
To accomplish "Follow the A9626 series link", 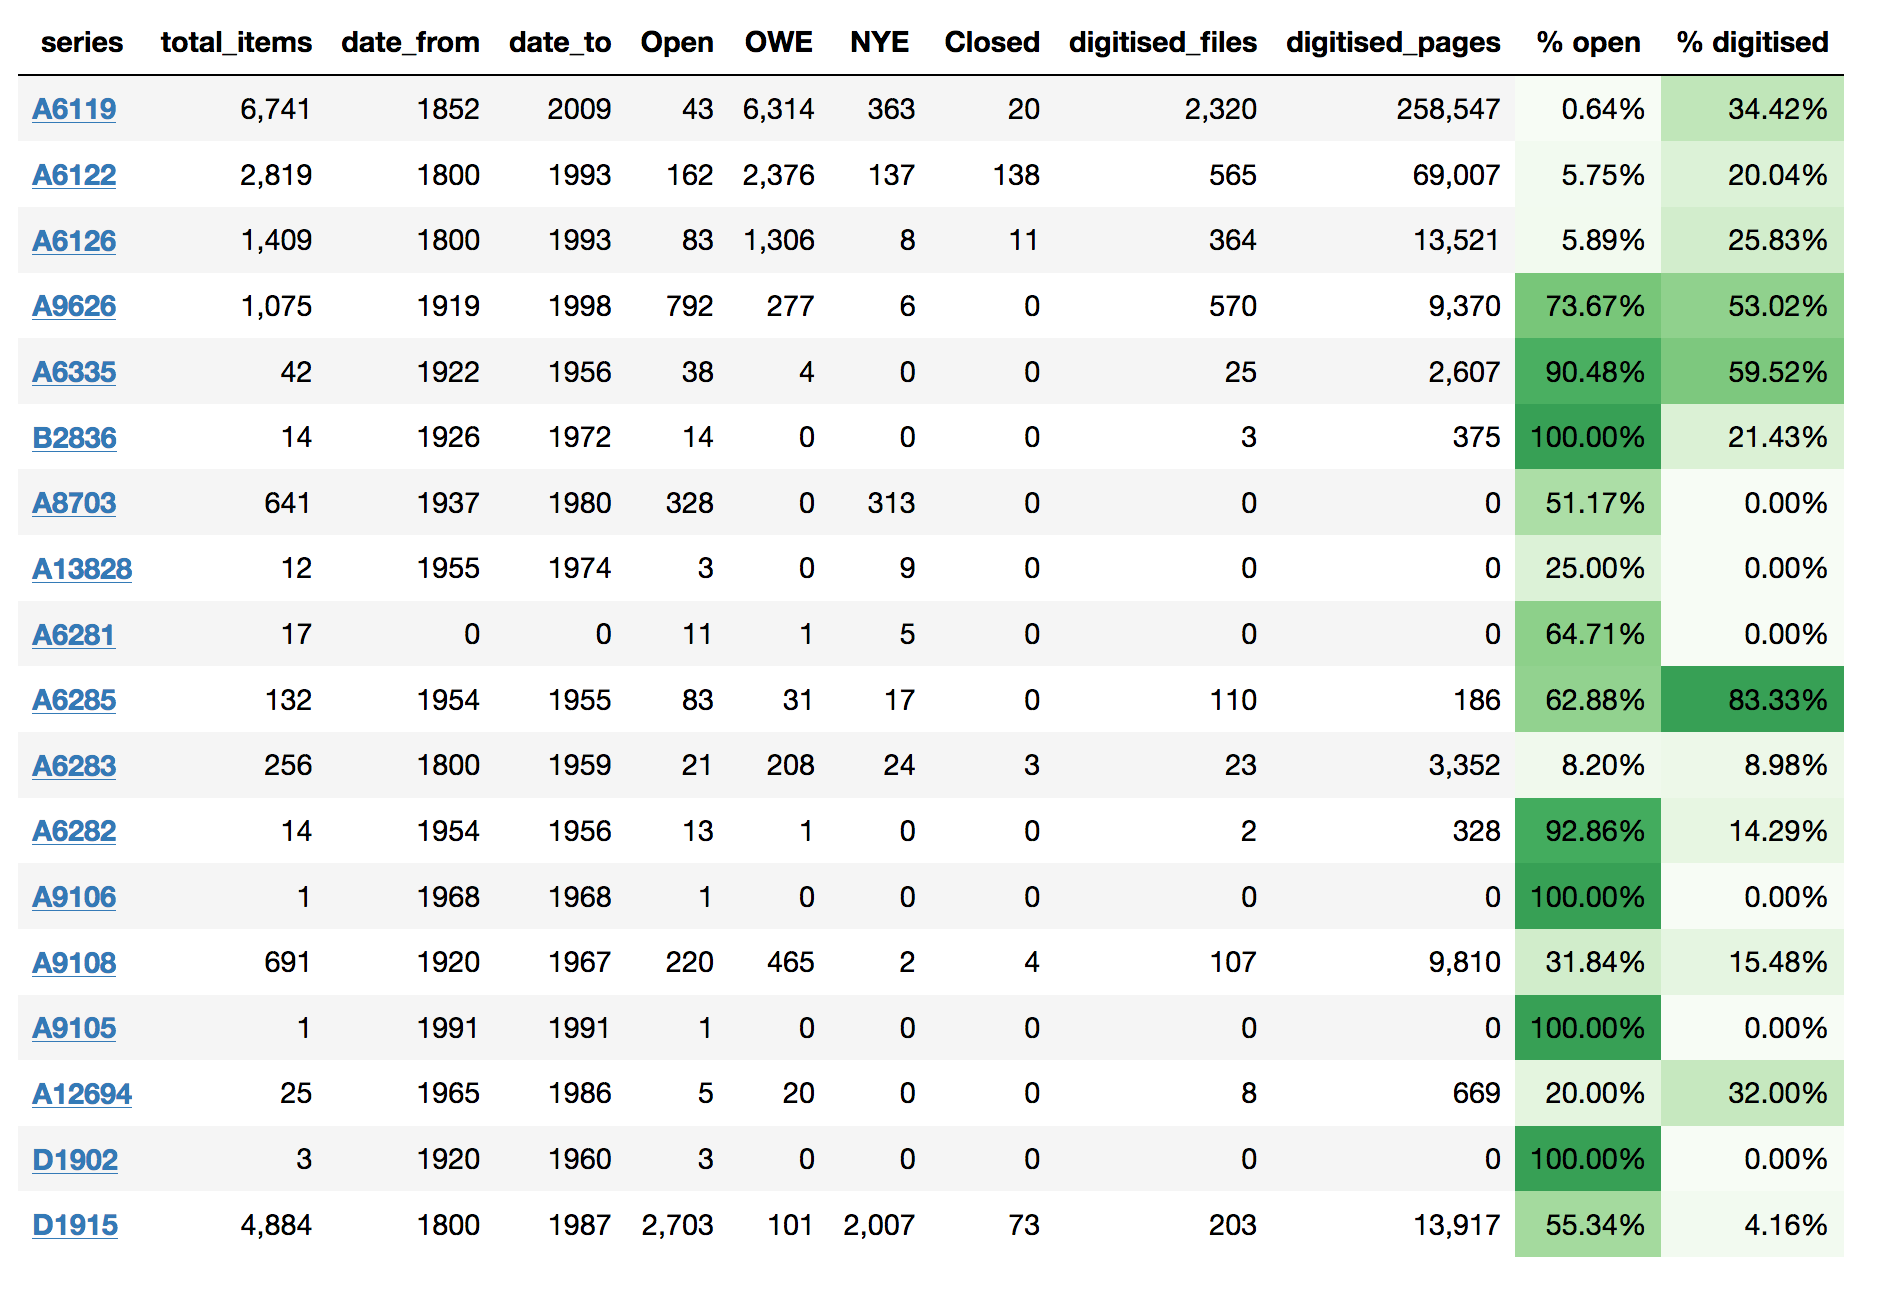I will (x=74, y=305).
